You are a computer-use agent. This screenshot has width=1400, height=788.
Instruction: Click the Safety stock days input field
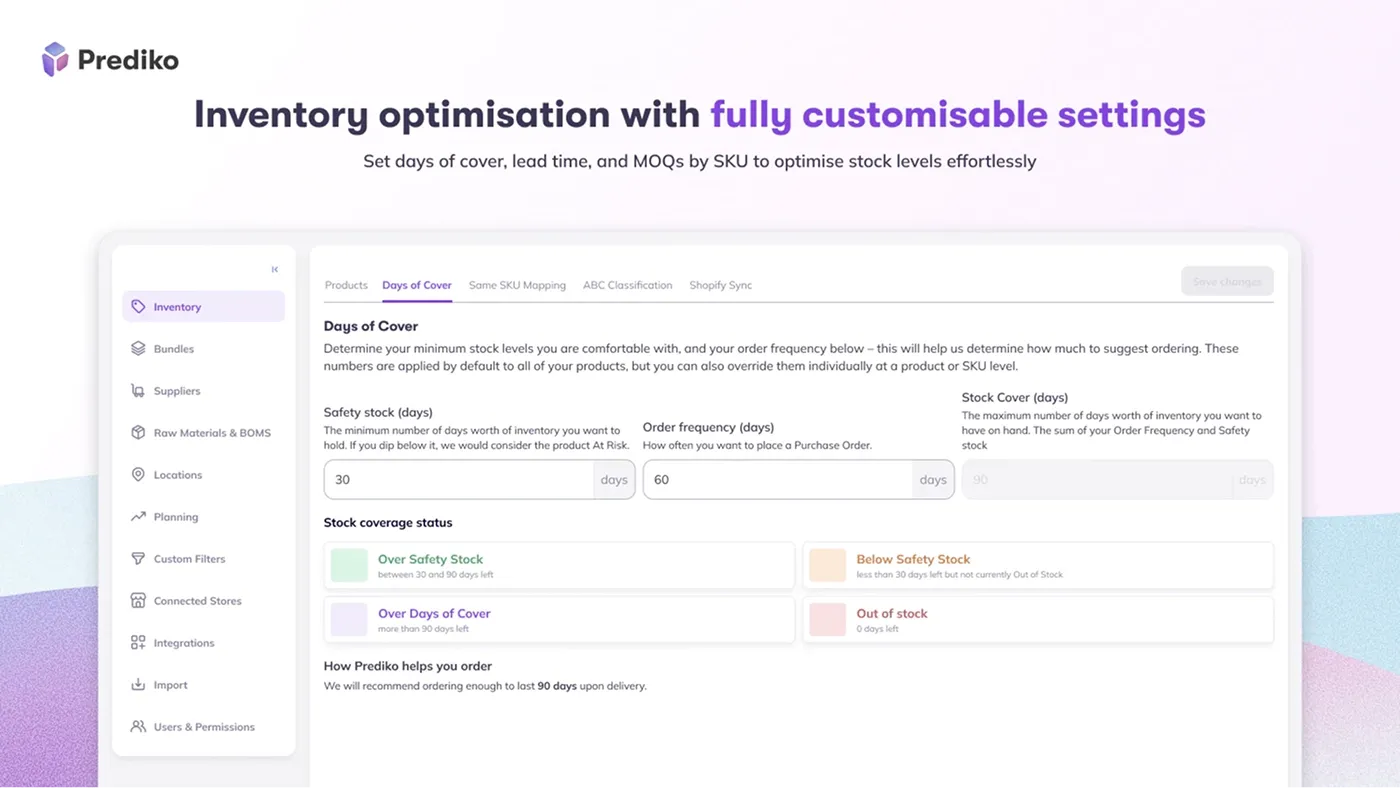(460, 480)
